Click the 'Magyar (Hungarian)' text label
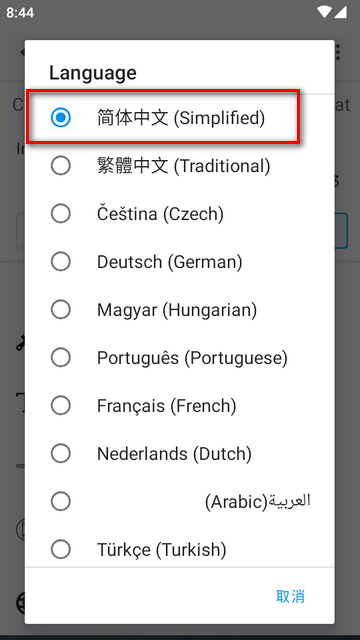The height and width of the screenshot is (640, 360). [x=177, y=310]
